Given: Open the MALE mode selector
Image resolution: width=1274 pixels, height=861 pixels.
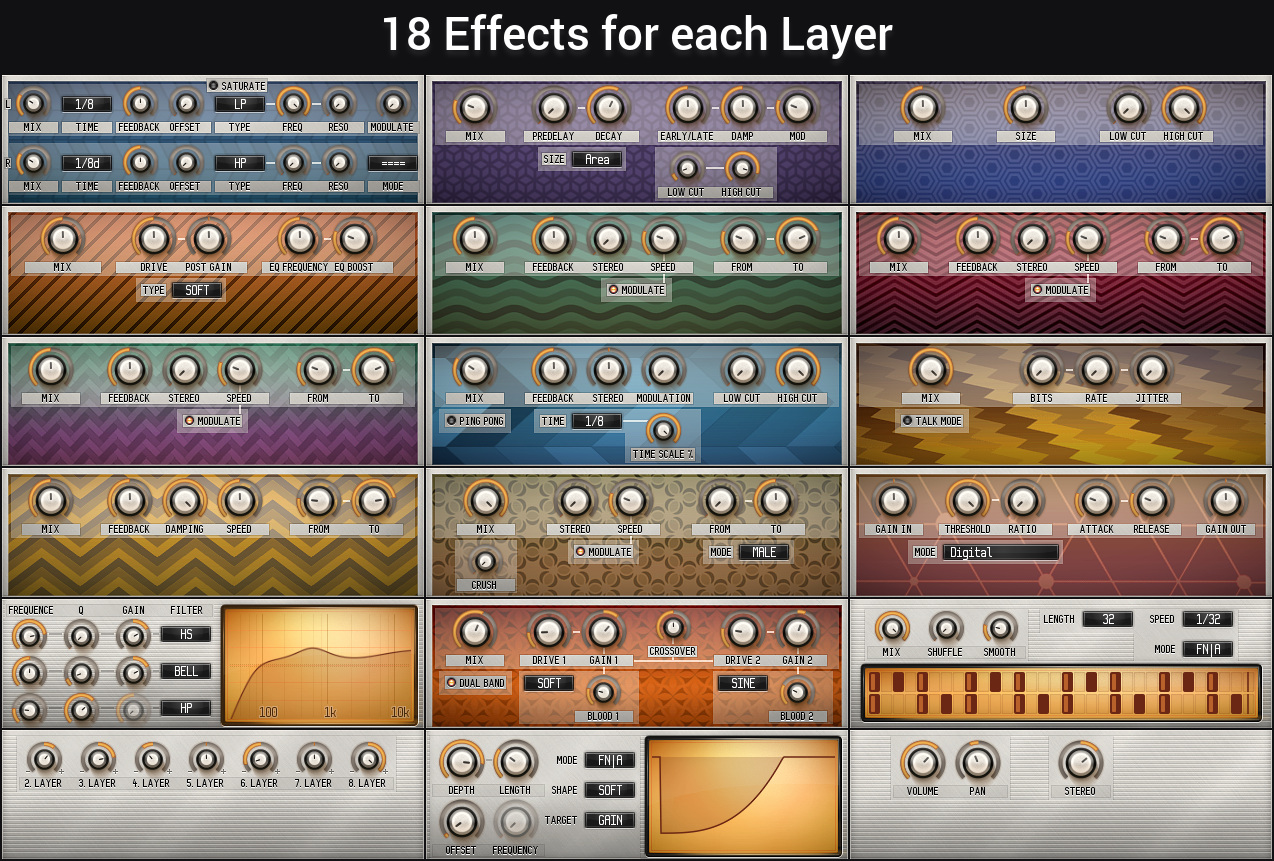Looking at the screenshot, I should click(764, 552).
